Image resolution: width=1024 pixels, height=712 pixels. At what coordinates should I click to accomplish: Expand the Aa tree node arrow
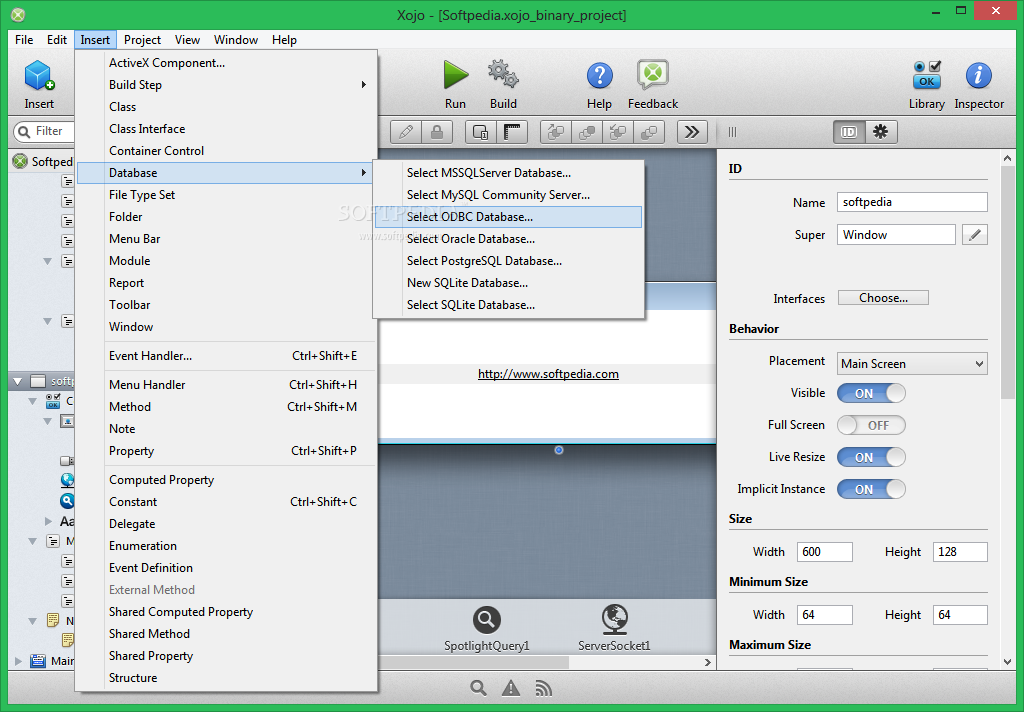point(48,521)
